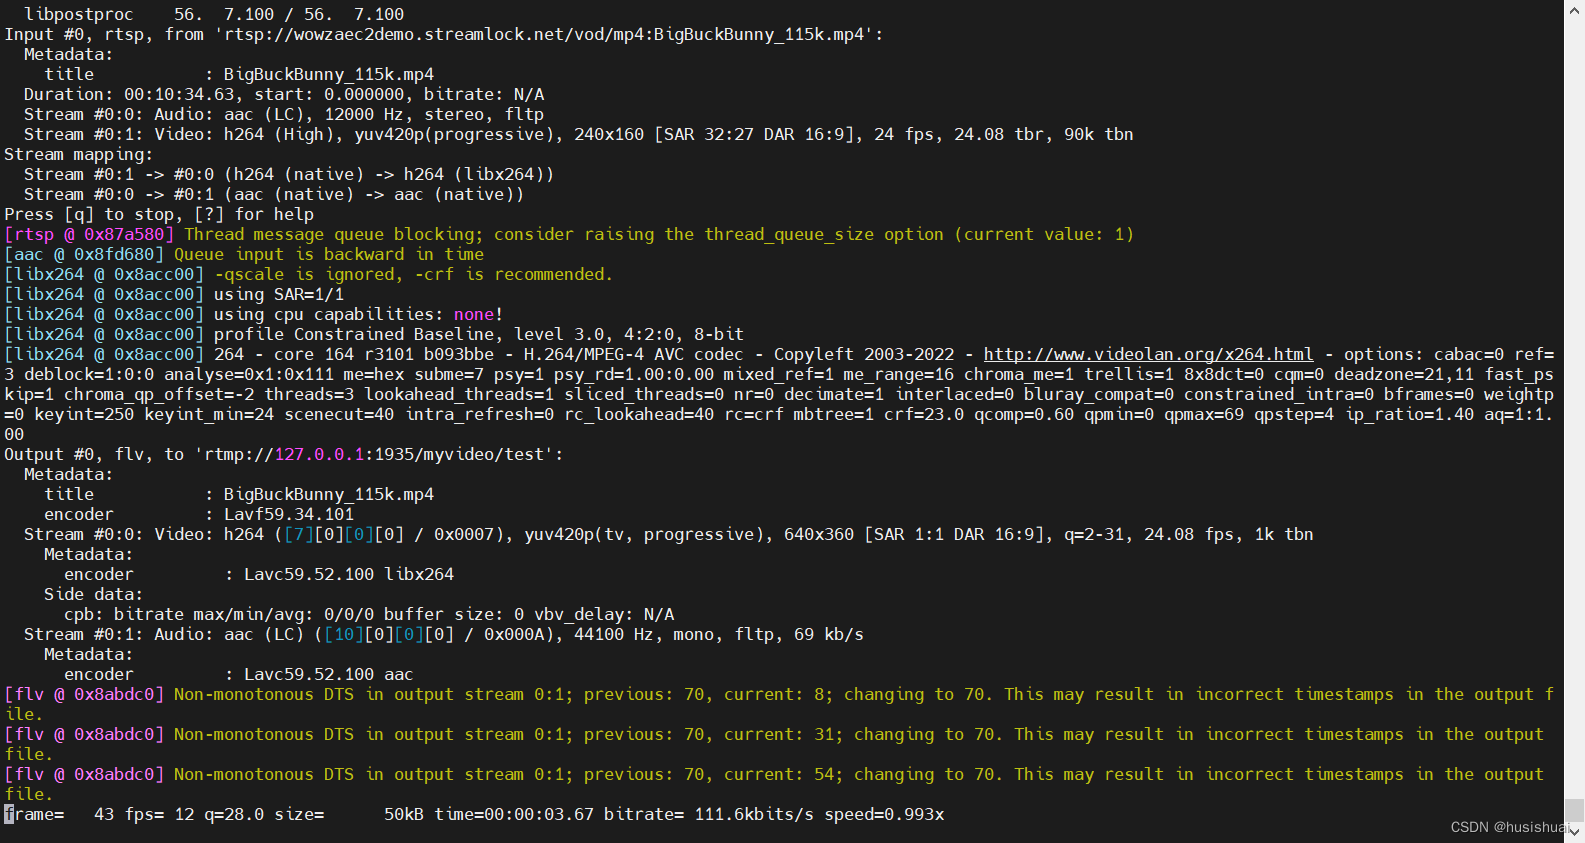
Task: Click the rtsp://wowzaec2demo.streamlock.net input URL text
Action: pyautogui.click(x=544, y=34)
